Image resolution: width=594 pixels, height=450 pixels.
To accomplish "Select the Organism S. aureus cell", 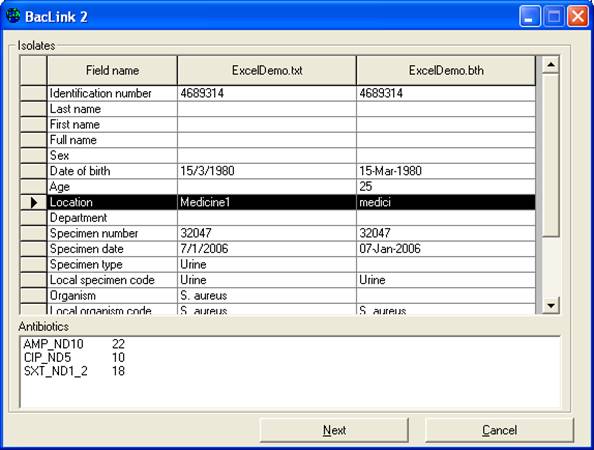I will point(267,295).
